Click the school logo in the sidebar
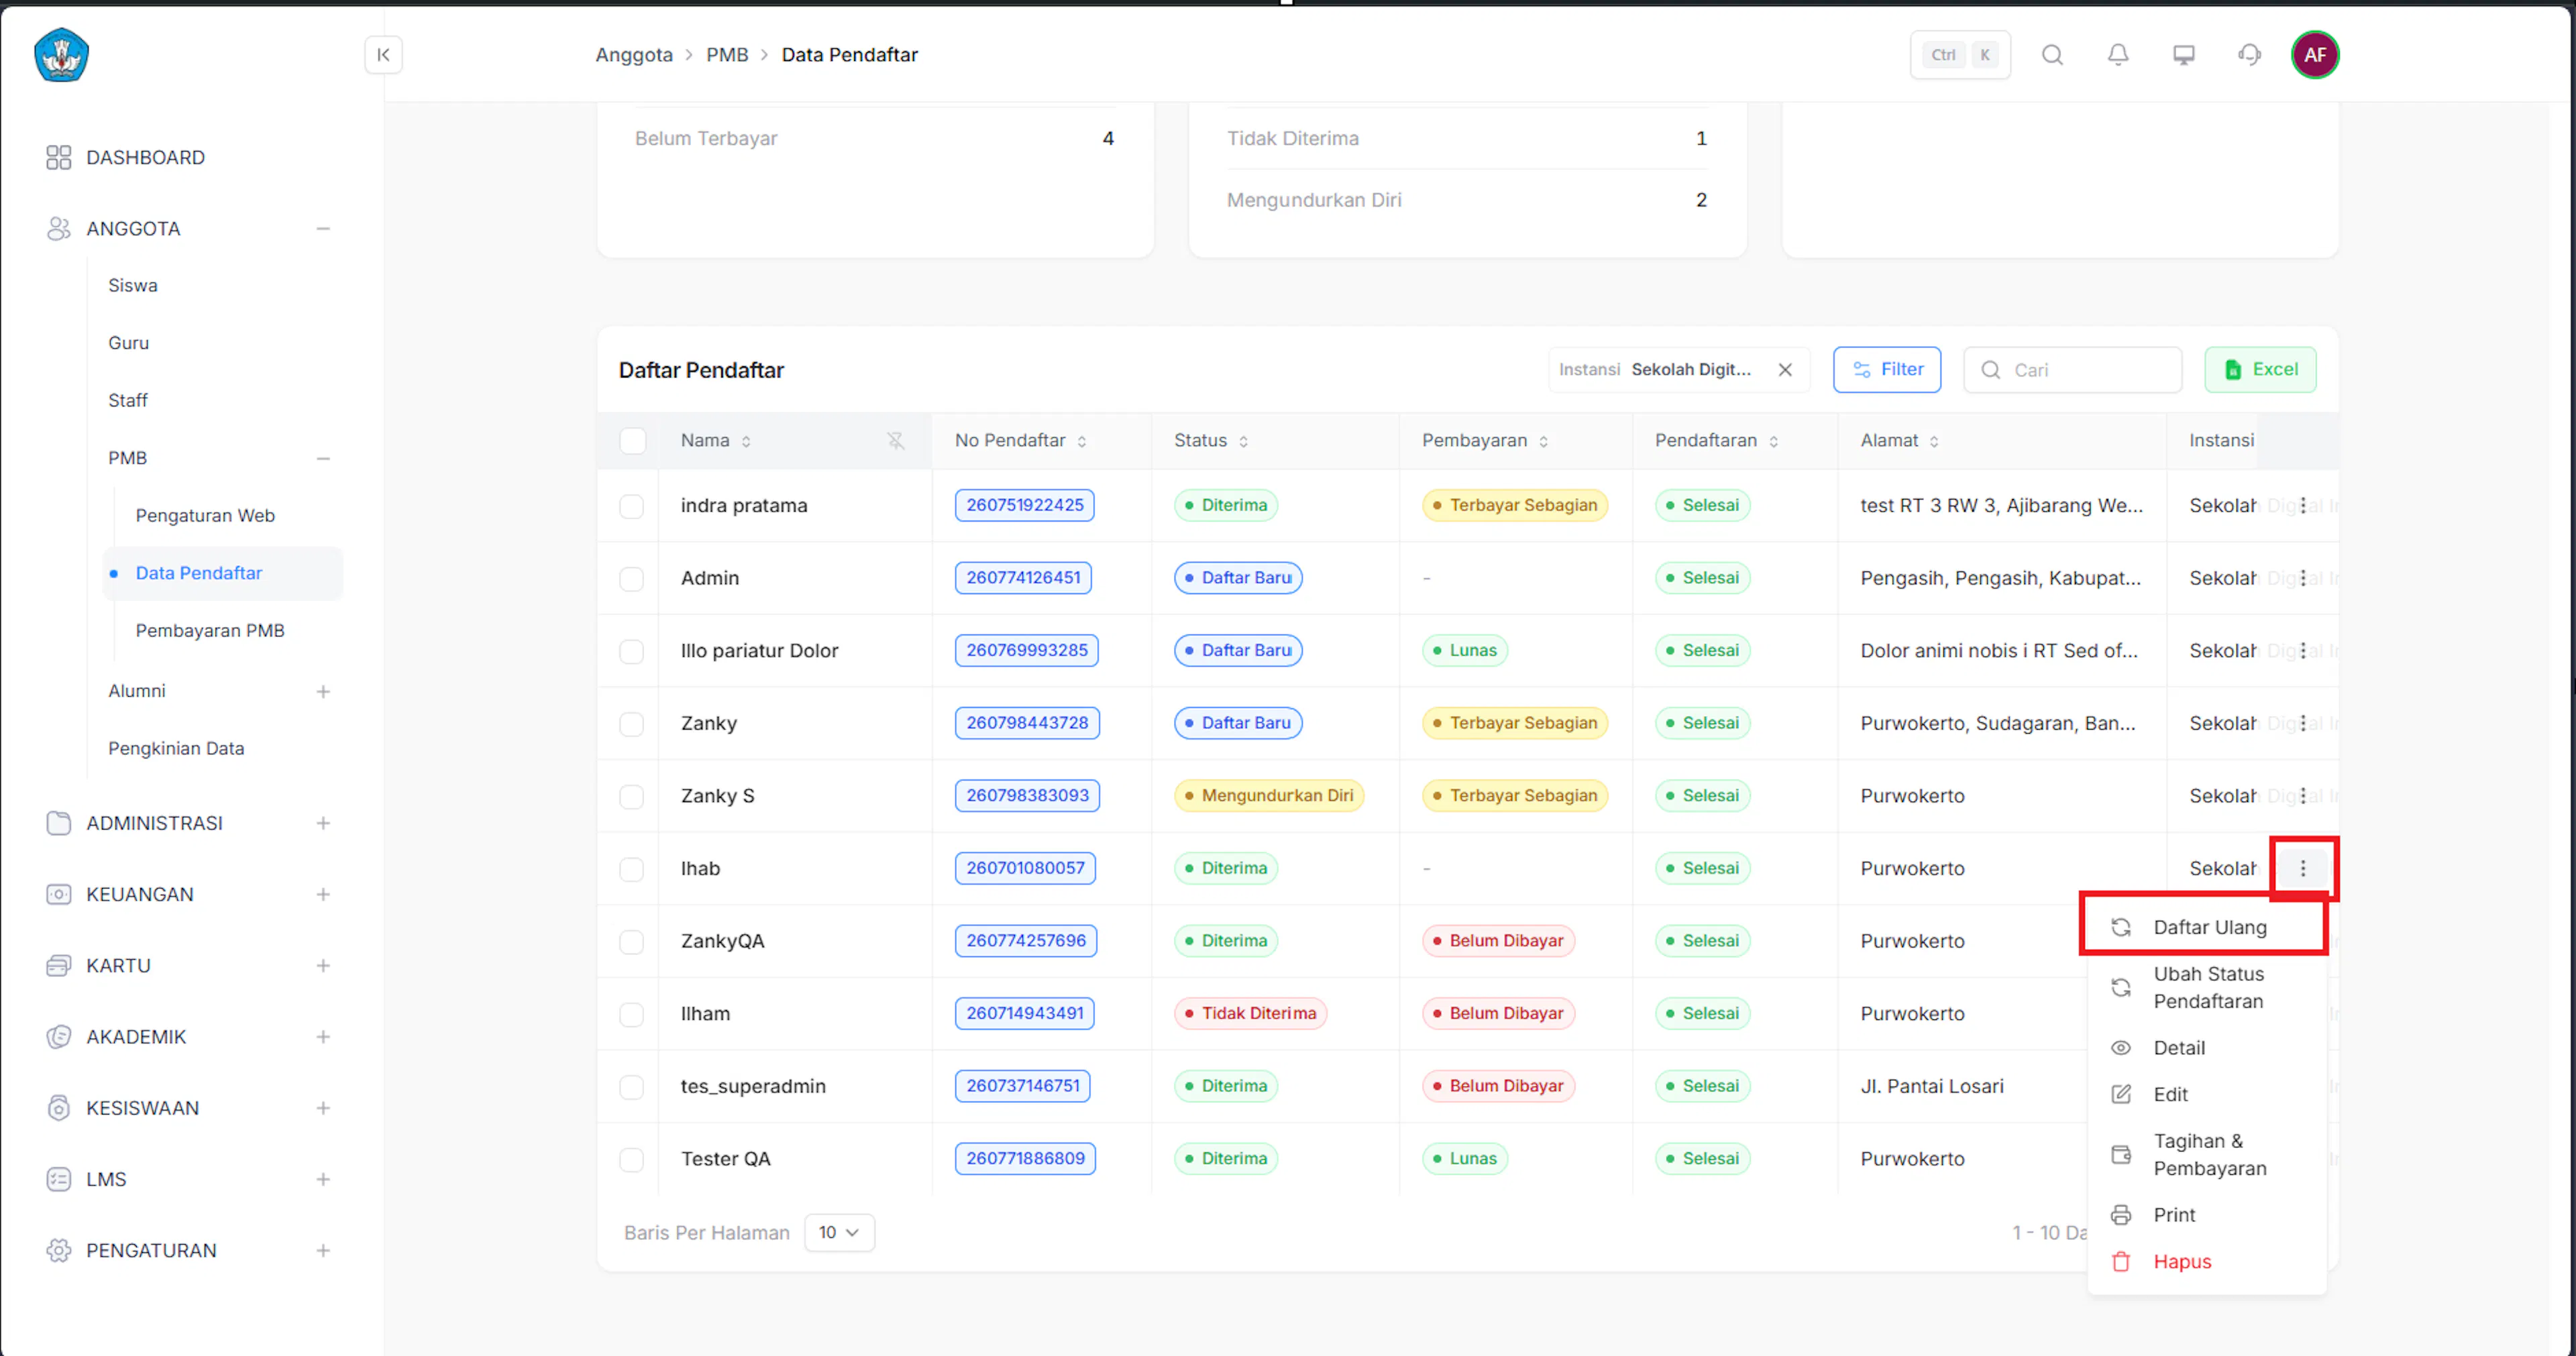This screenshot has height=1356, width=2576. (62, 55)
